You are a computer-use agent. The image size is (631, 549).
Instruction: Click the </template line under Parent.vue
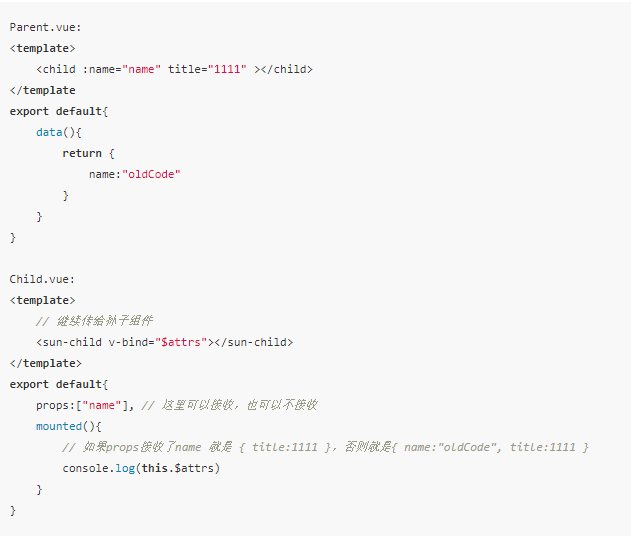(x=43, y=90)
